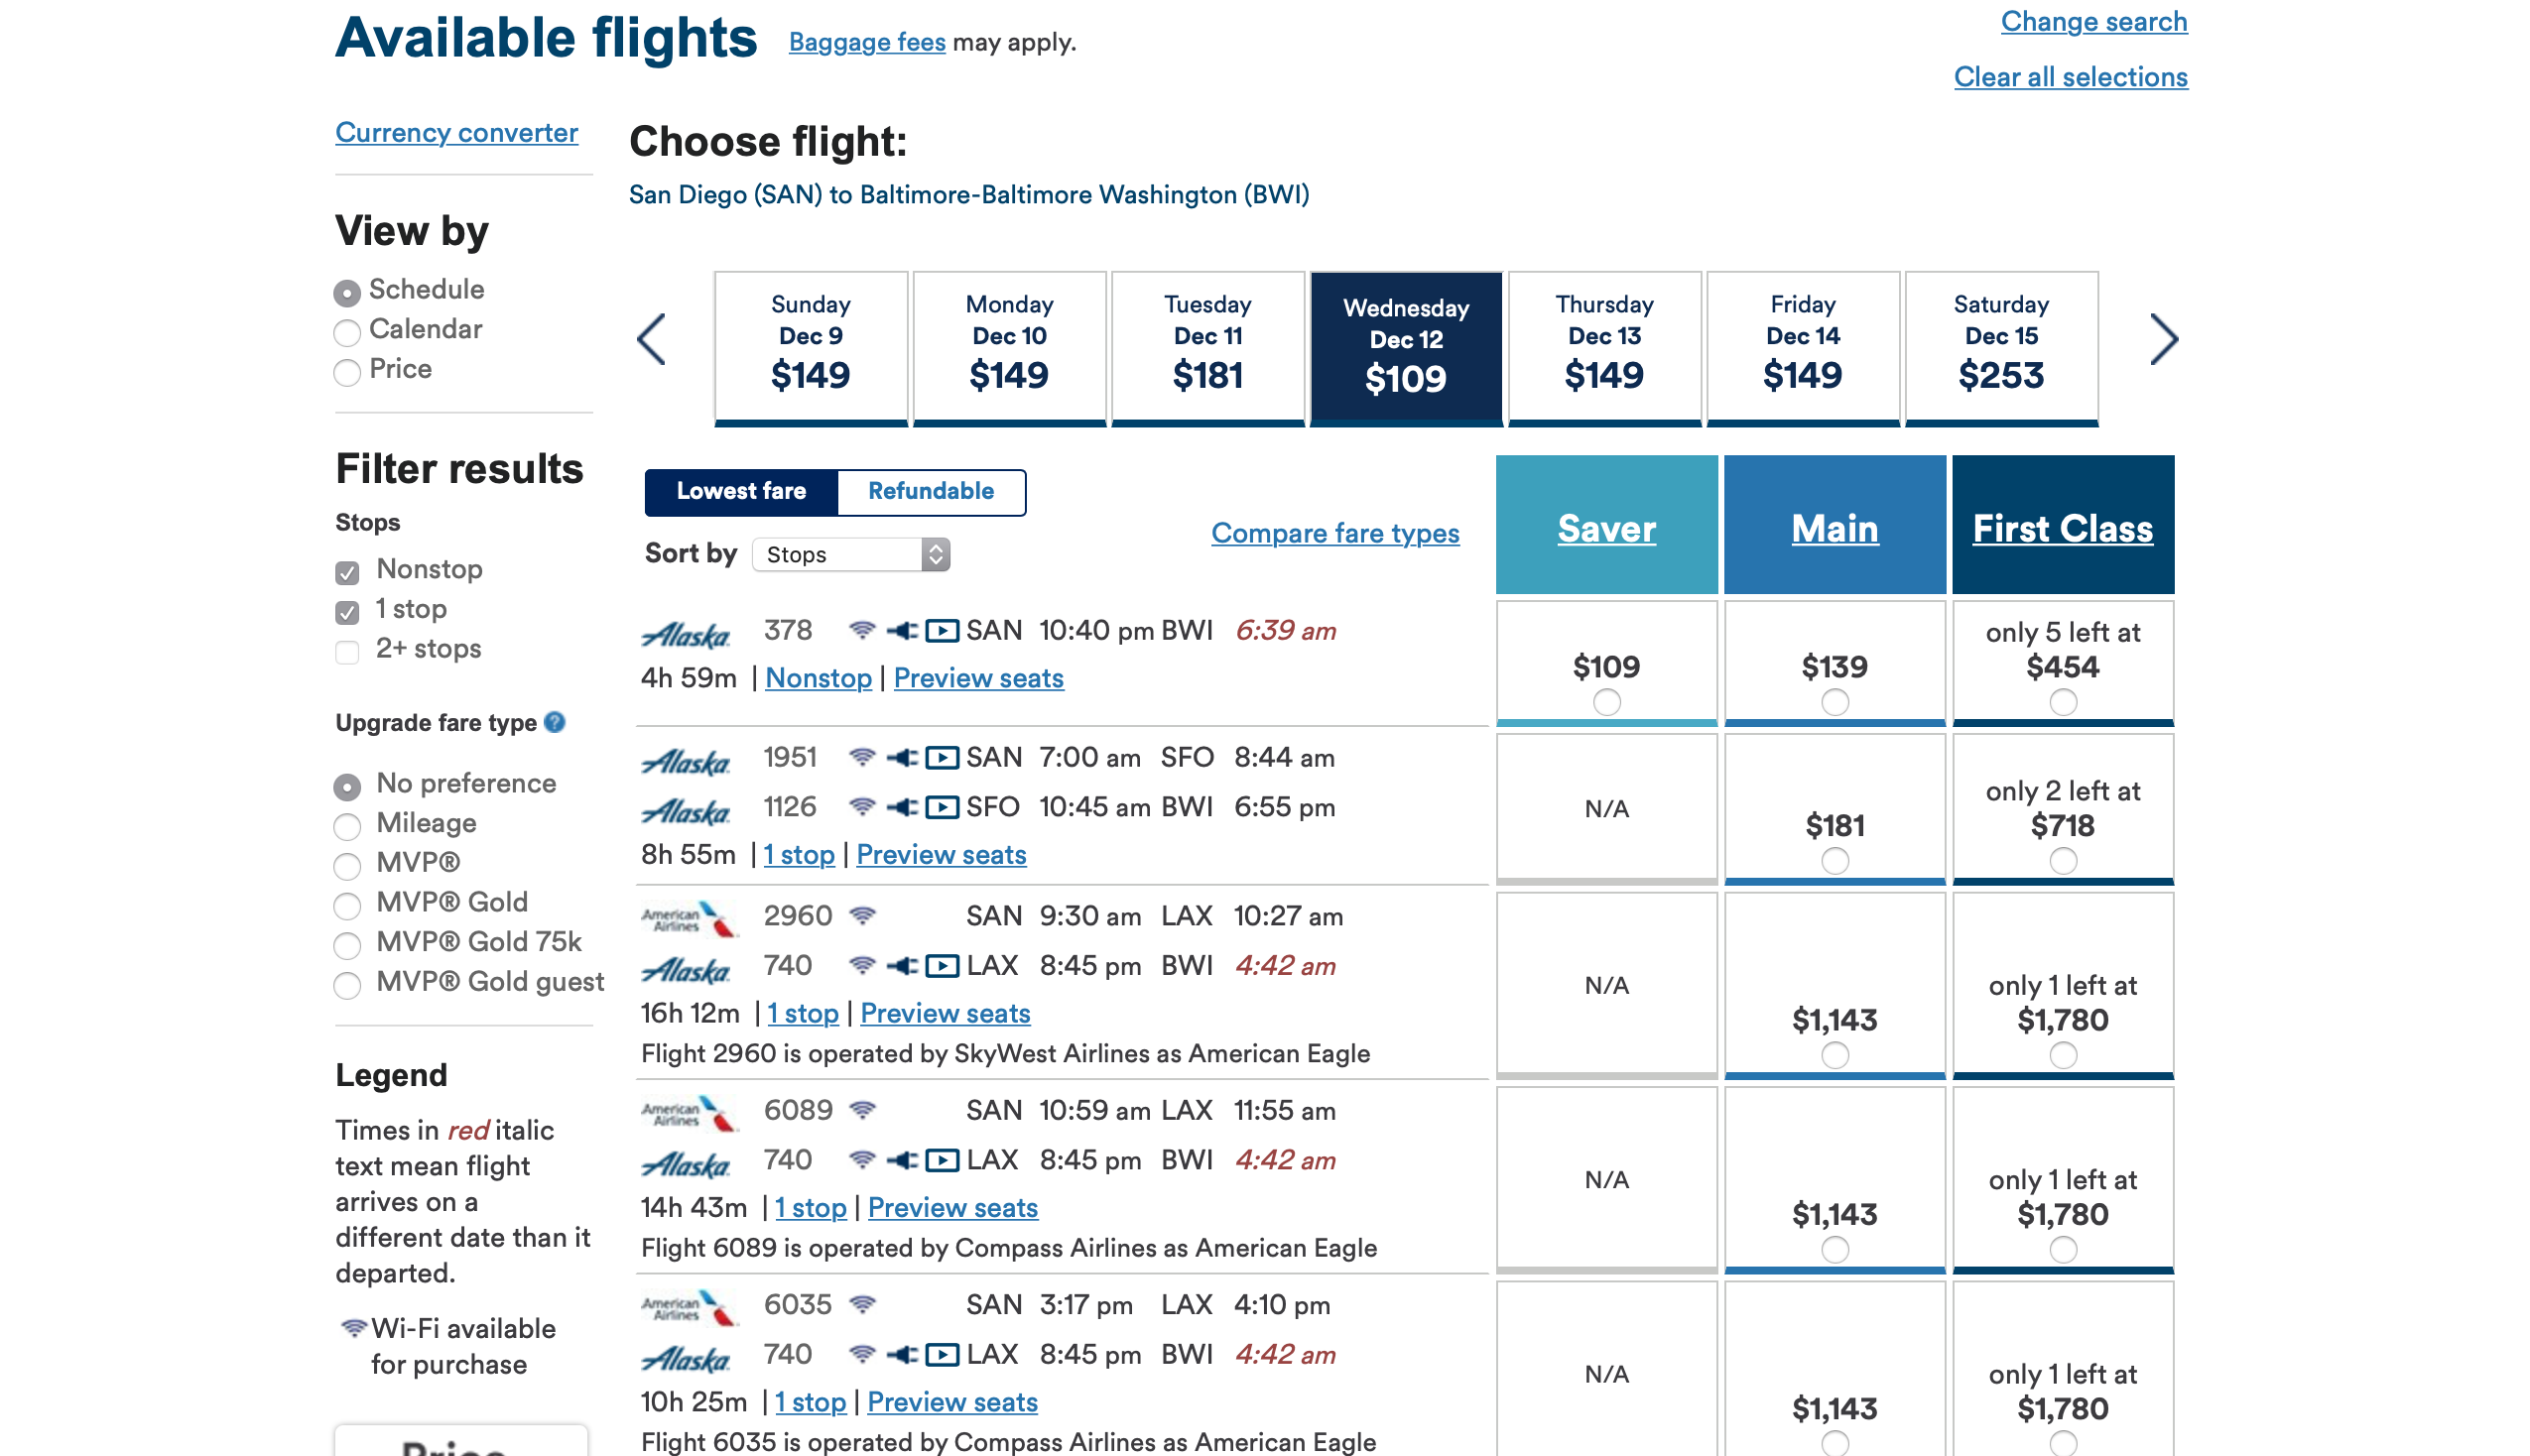This screenshot has width=2530, height=1456.
Task: Click the Clear all selections link
Action: point(2070,77)
